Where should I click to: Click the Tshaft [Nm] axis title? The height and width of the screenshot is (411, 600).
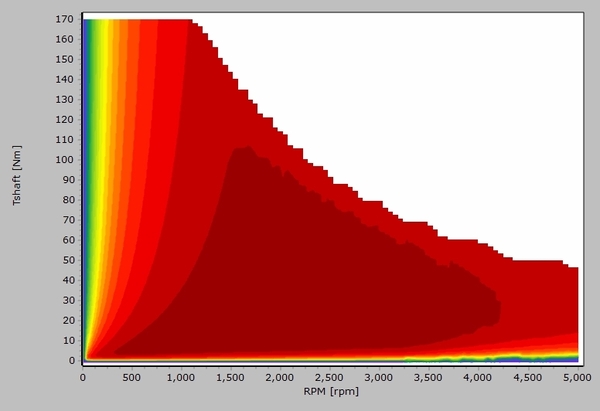16,175
